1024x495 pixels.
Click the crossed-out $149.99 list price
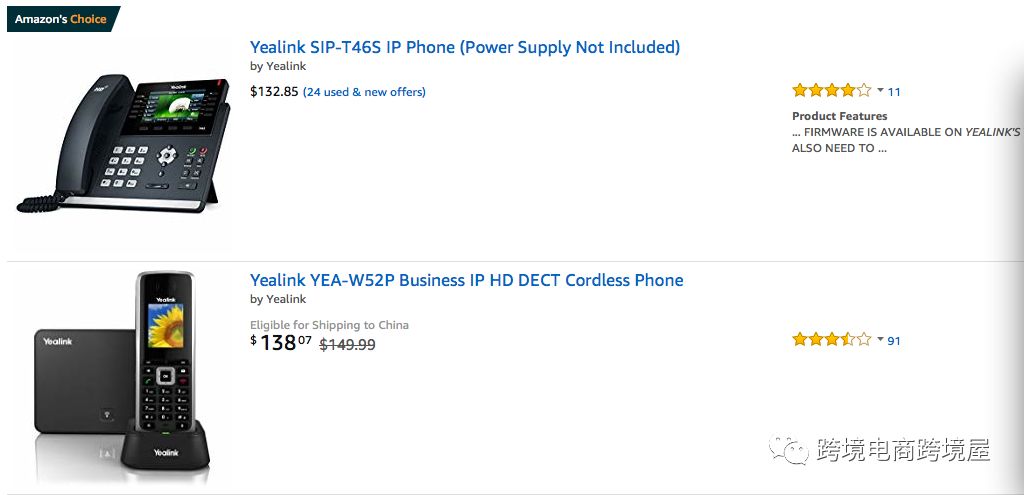tap(347, 344)
